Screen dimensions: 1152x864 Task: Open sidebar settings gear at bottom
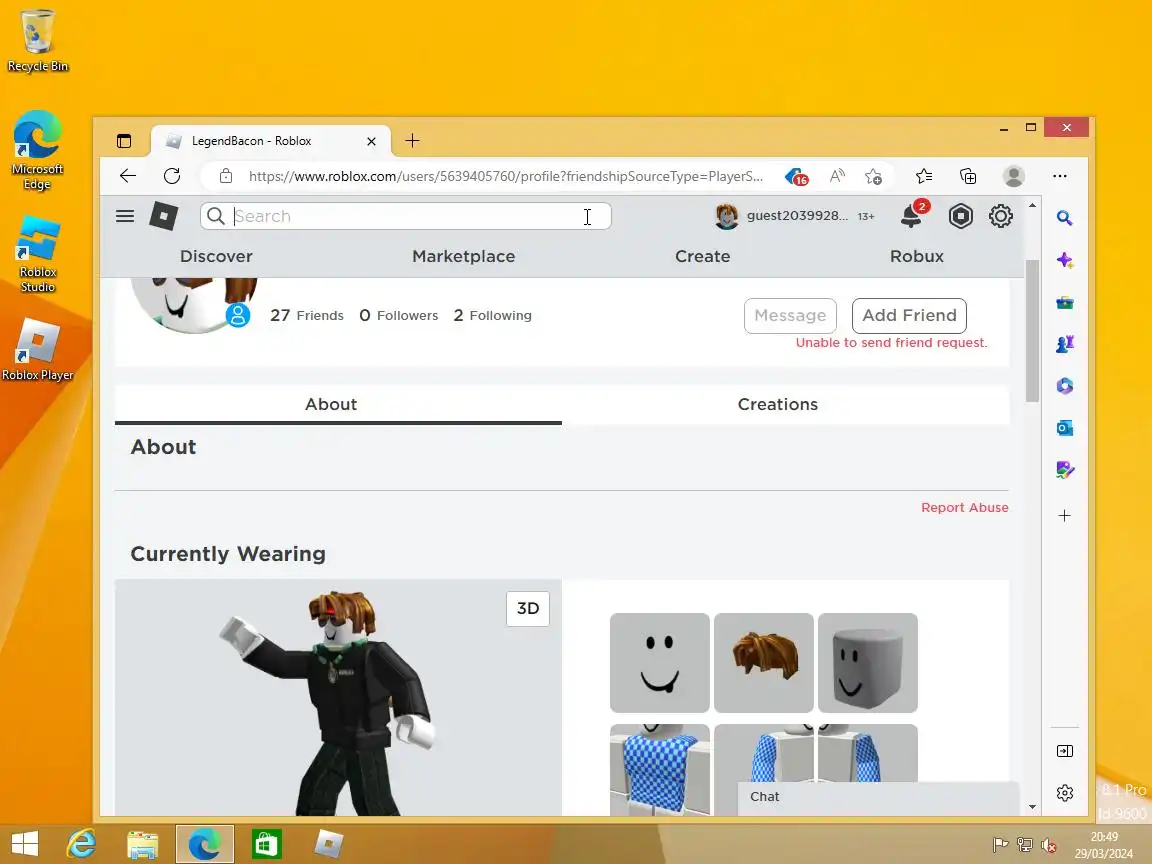(x=1065, y=793)
